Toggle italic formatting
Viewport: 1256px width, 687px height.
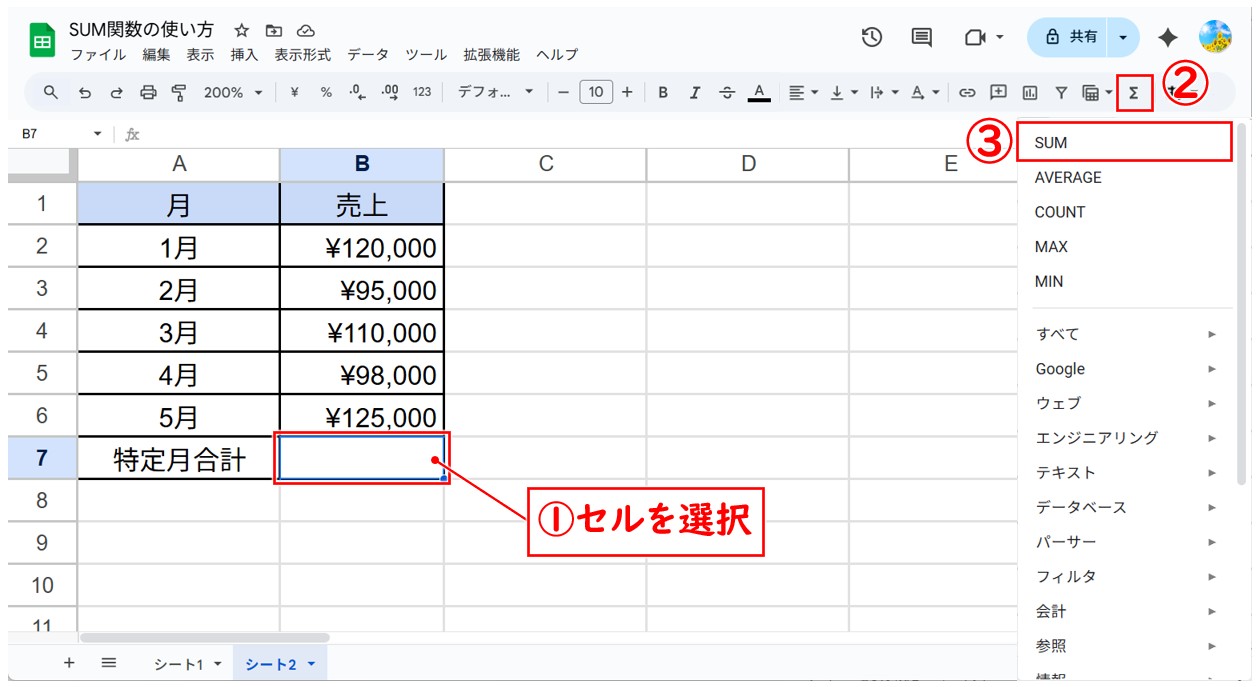coord(694,93)
